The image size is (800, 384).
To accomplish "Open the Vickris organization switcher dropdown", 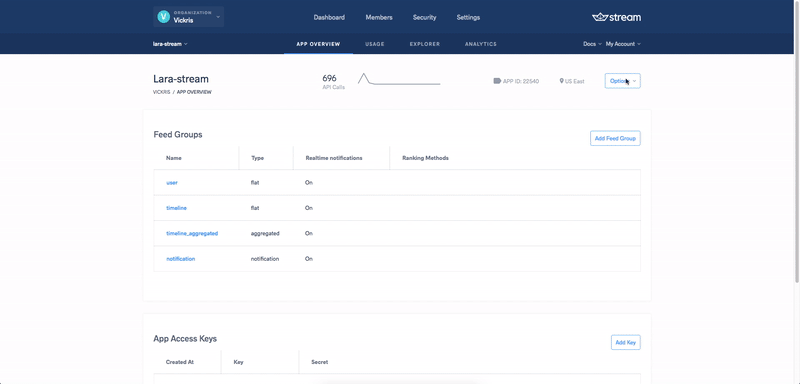I will coord(188,17).
